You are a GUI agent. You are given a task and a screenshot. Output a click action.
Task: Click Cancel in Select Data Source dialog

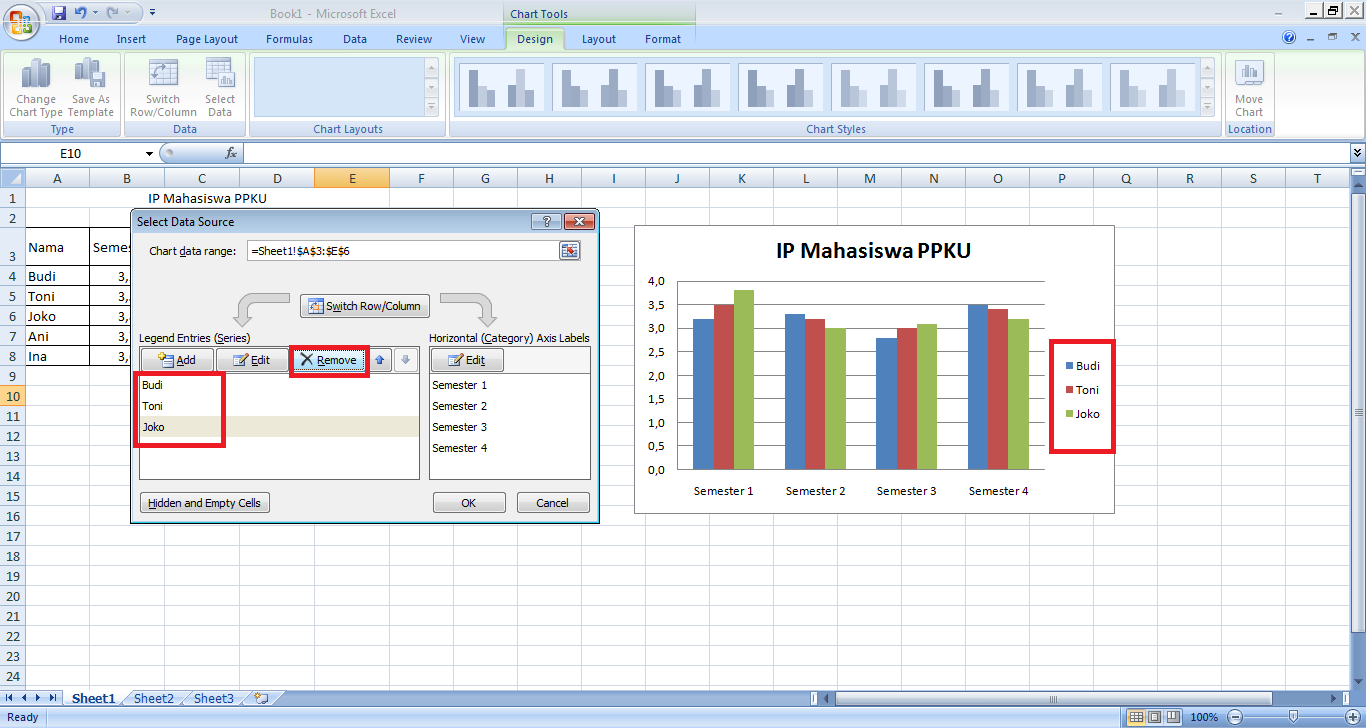coord(553,503)
